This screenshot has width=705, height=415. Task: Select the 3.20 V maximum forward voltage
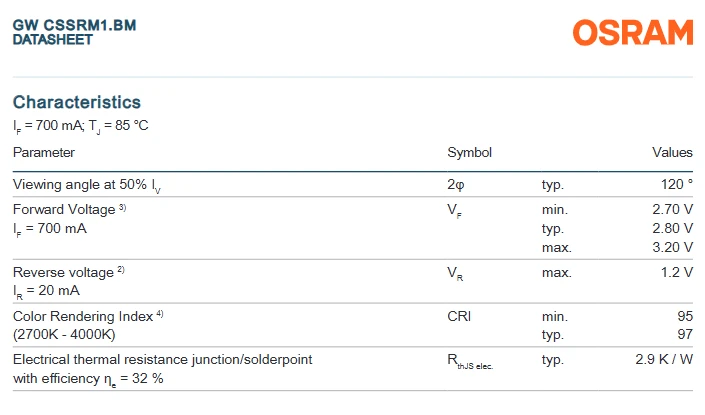(673, 247)
